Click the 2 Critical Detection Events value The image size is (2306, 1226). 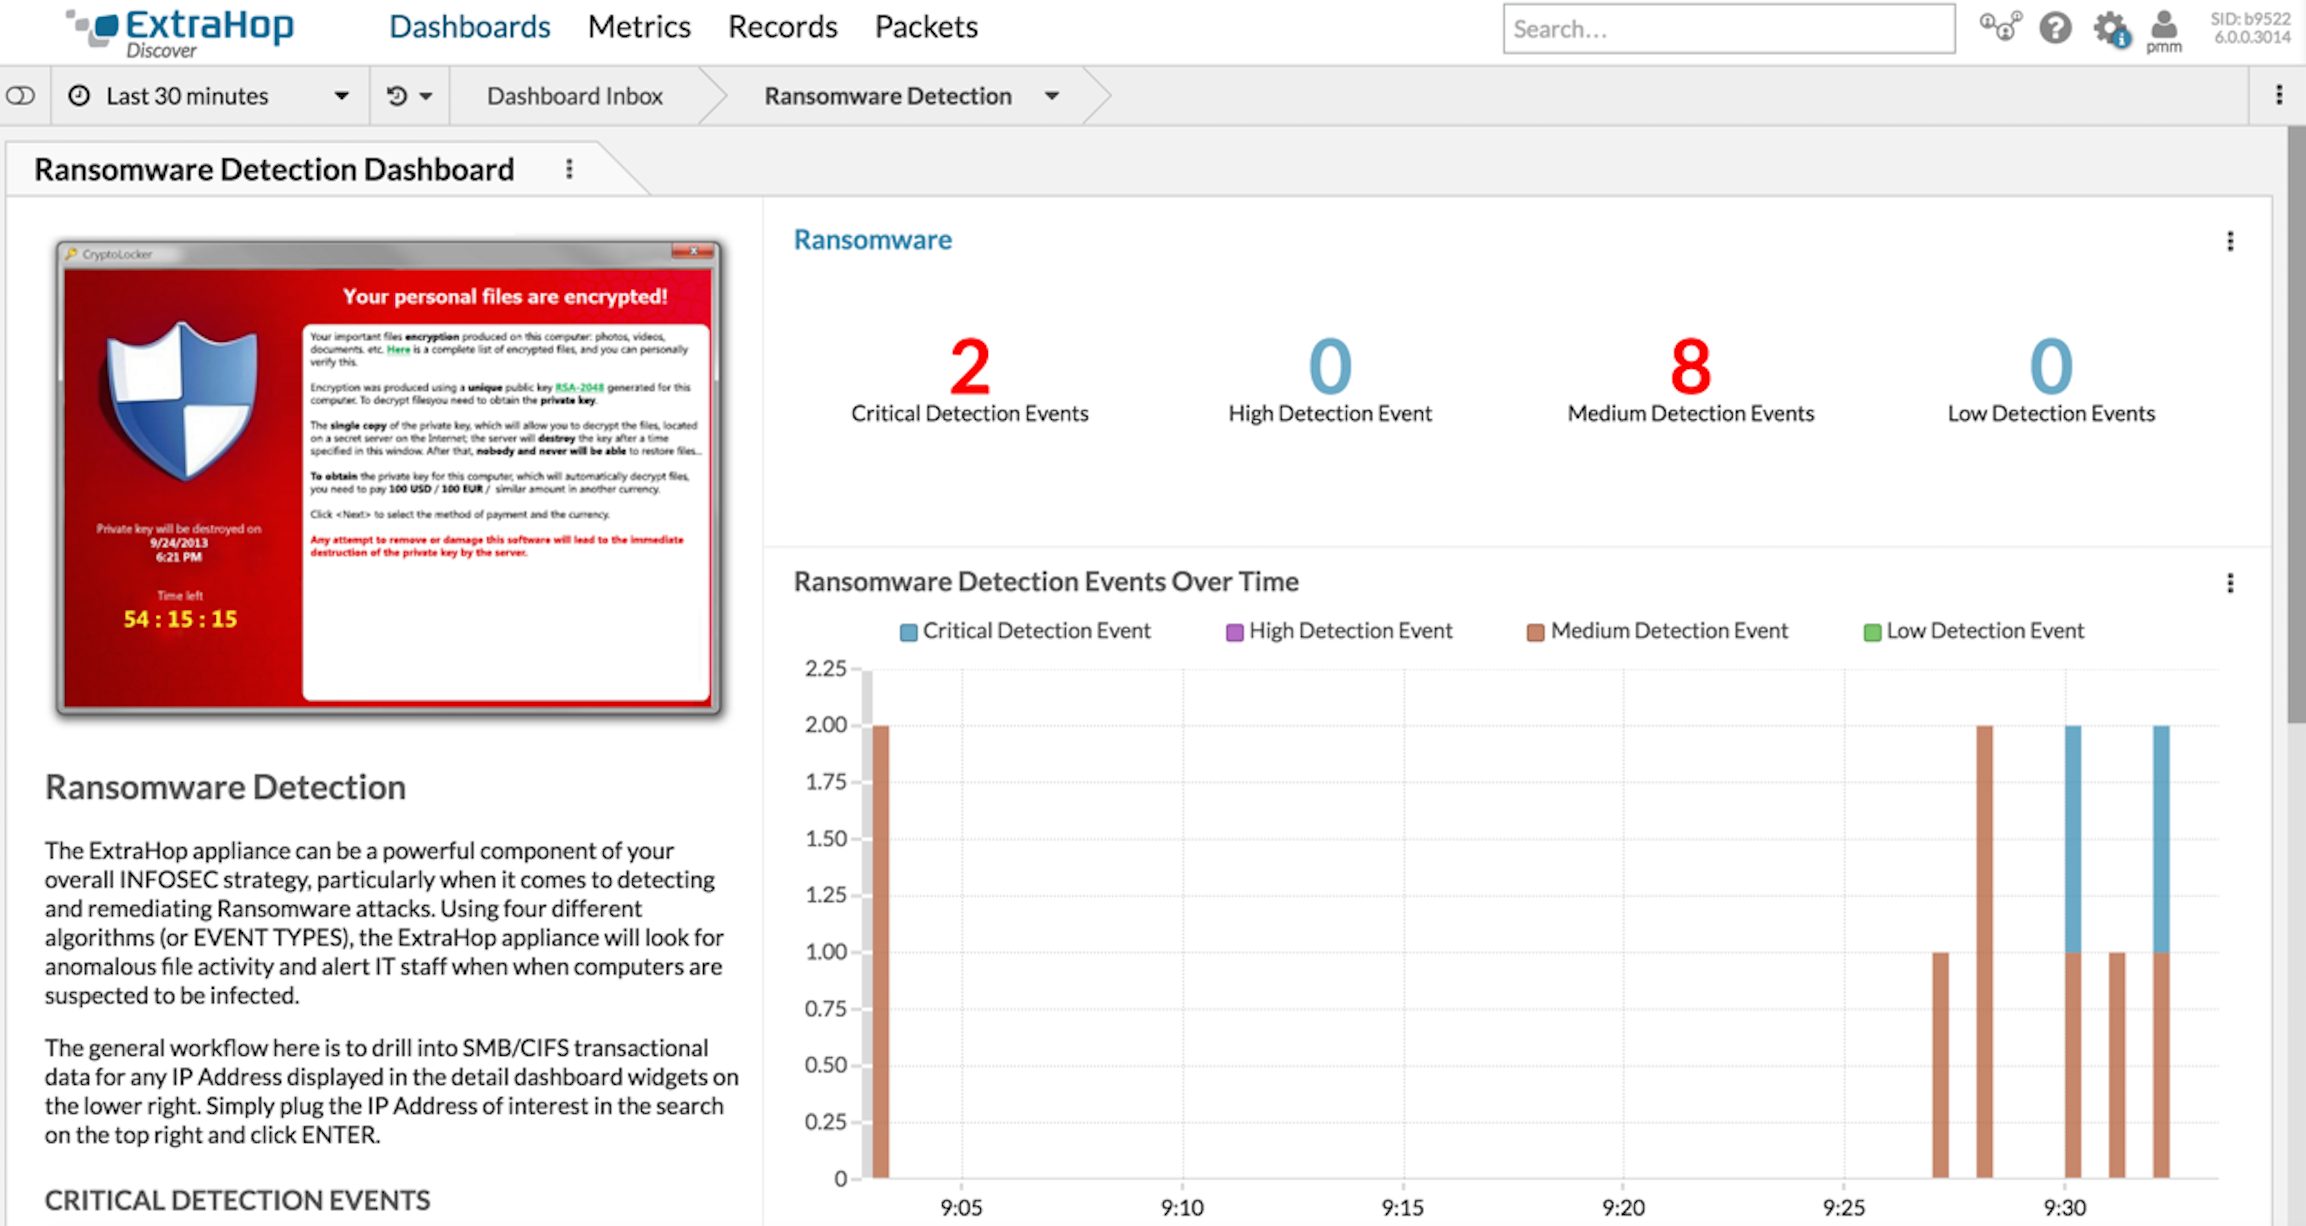[x=969, y=367]
